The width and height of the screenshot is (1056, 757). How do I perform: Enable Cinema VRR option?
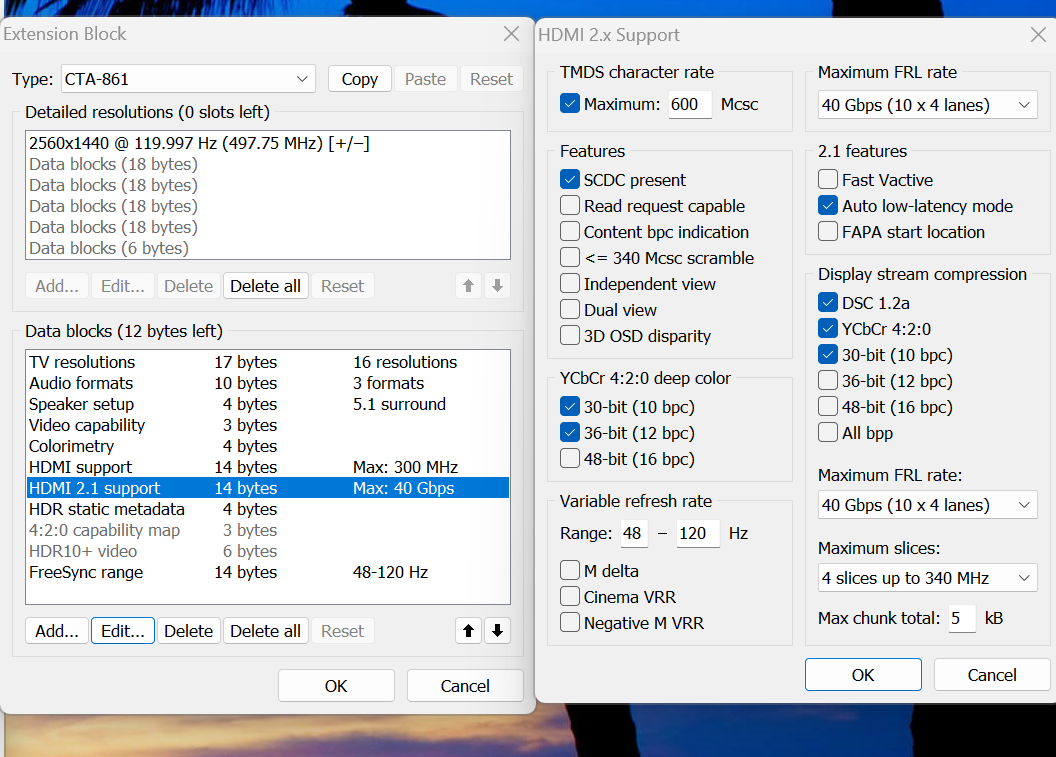(x=570, y=597)
